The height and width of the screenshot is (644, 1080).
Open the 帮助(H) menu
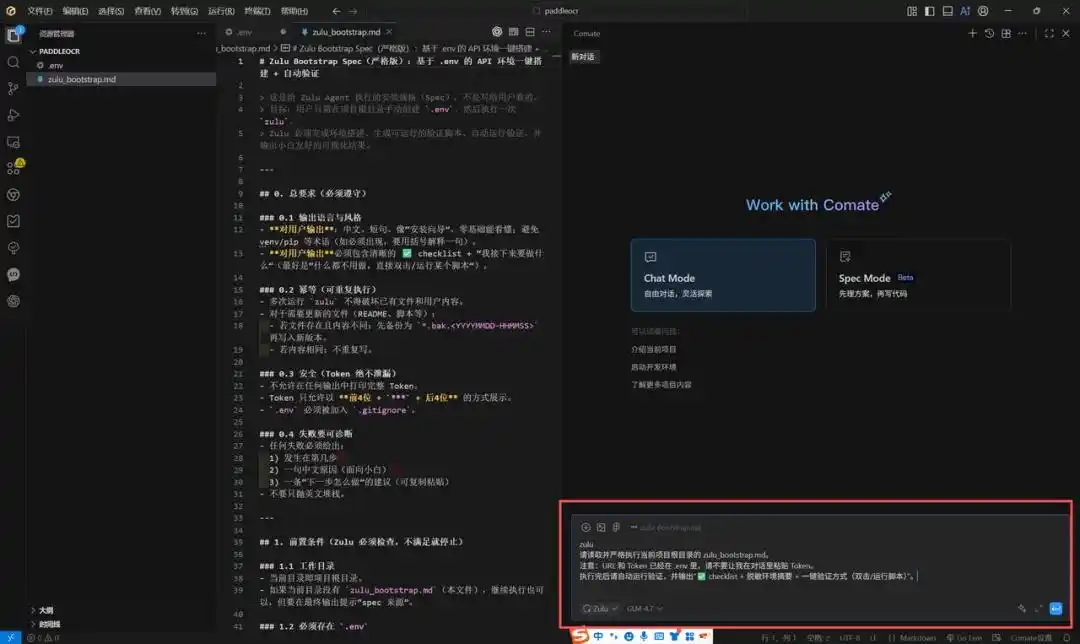tap(294, 11)
